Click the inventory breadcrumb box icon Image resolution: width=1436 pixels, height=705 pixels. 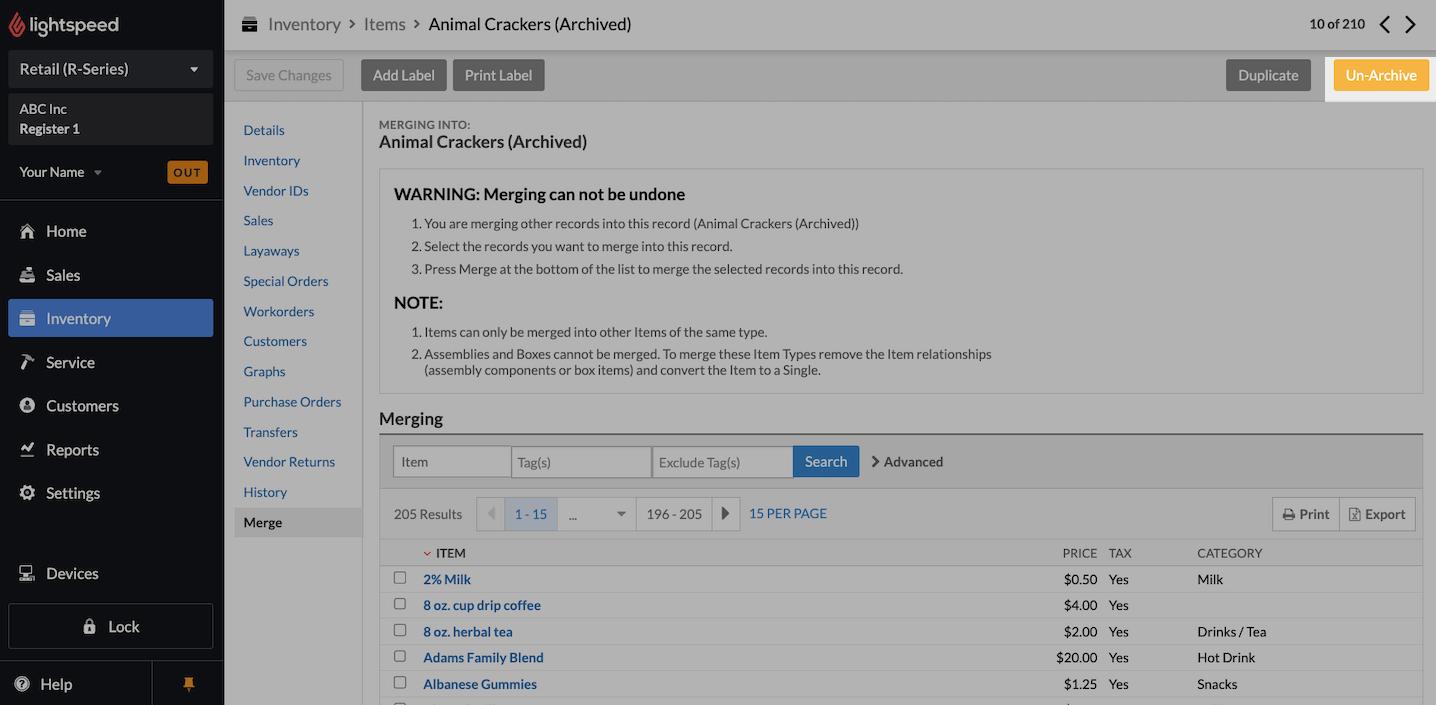pyautogui.click(x=250, y=24)
